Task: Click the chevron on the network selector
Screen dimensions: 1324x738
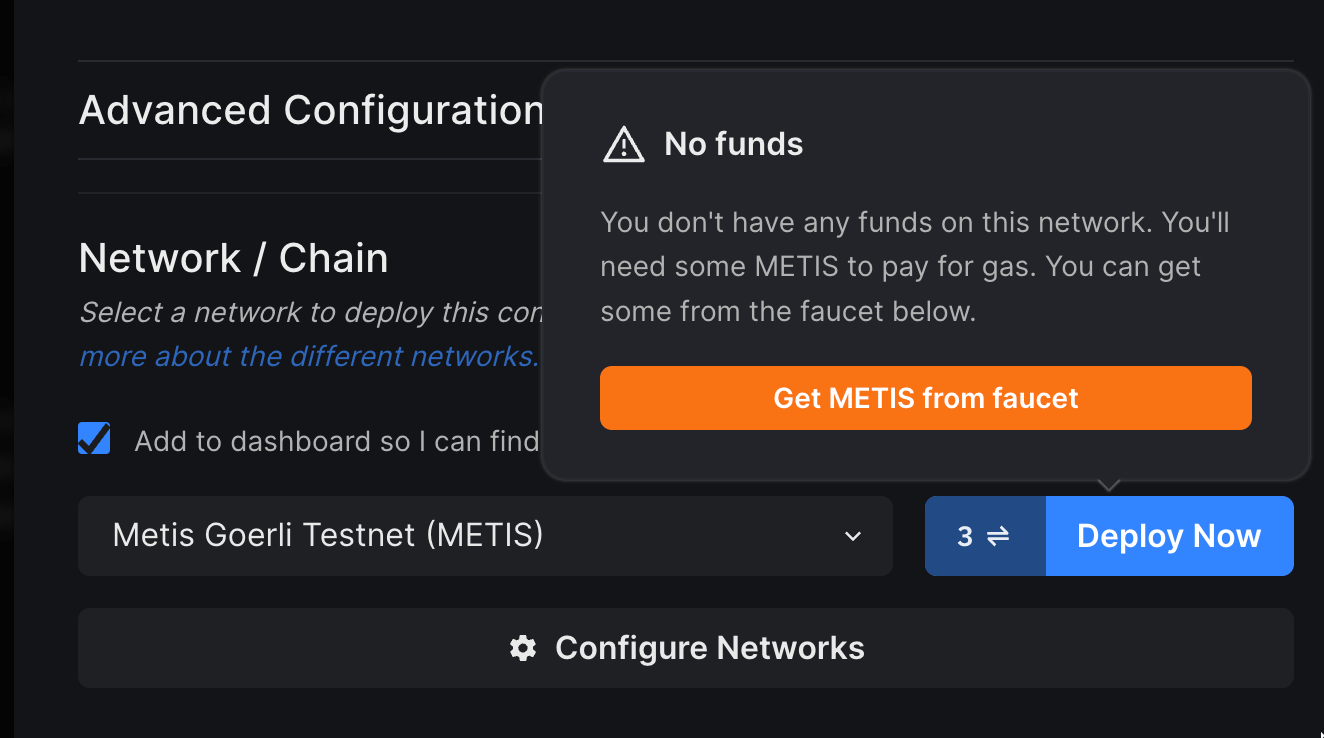Action: 852,537
